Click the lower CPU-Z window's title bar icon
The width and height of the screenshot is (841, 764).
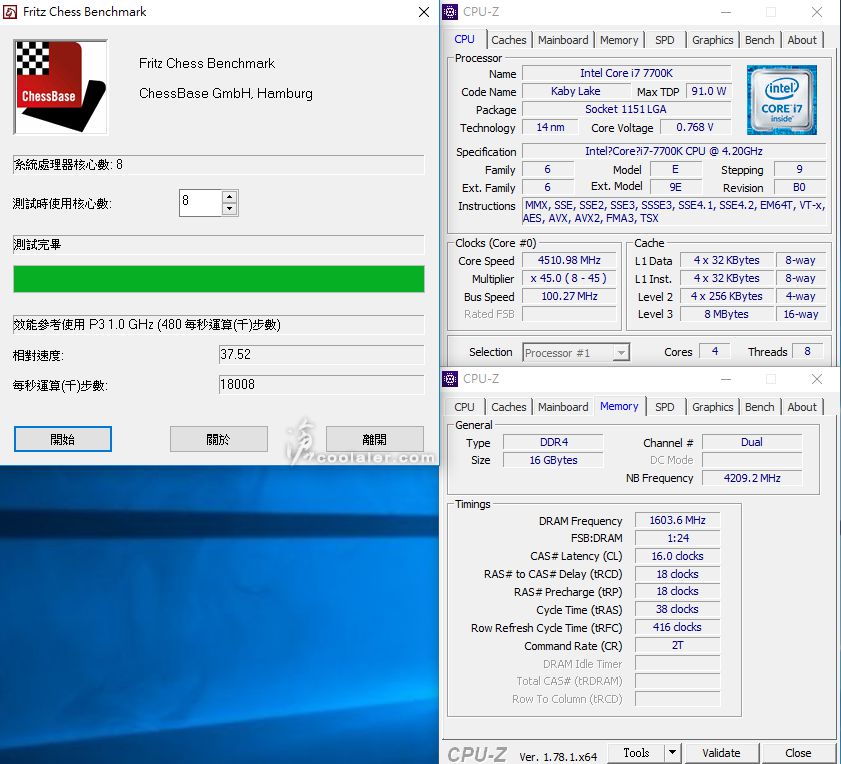(450, 379)
